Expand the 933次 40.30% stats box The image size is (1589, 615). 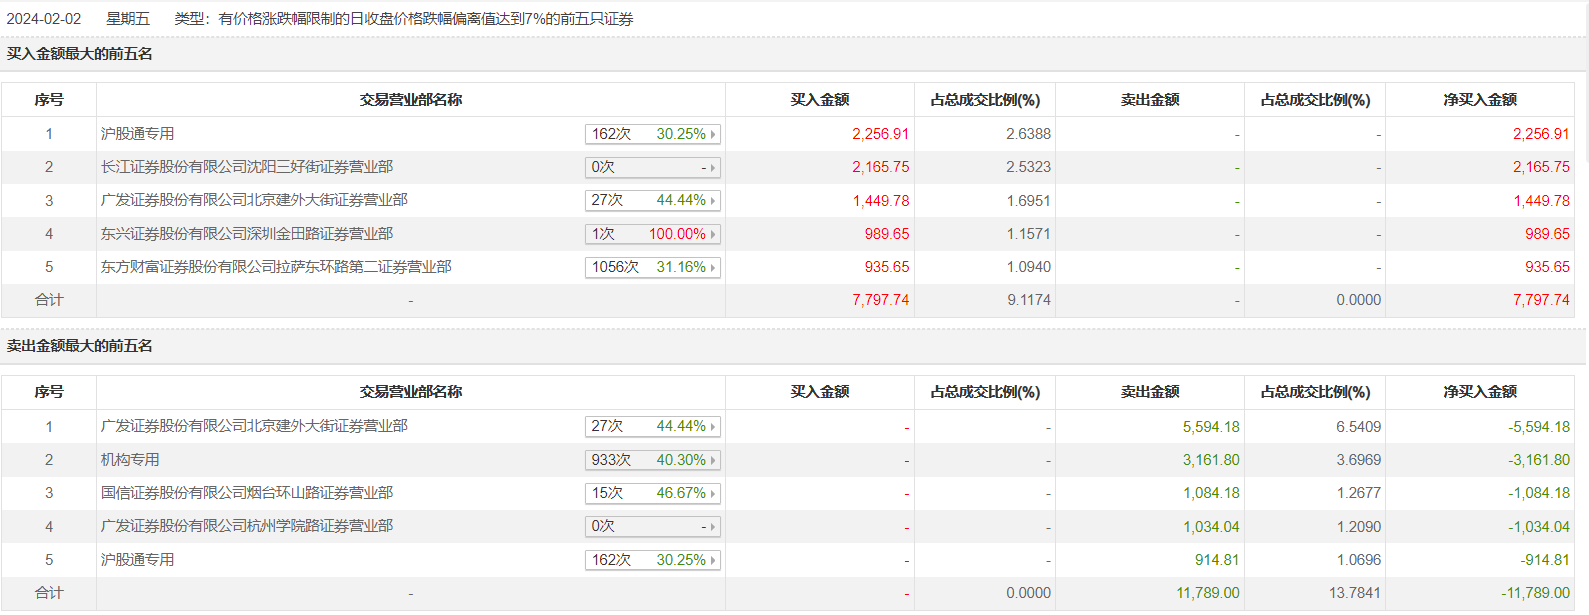(652, 460)
